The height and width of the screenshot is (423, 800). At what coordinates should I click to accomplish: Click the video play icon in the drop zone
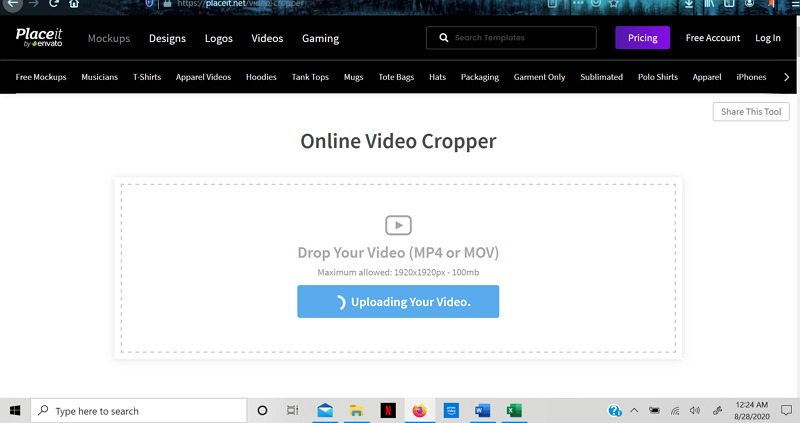tap(398, 225)
